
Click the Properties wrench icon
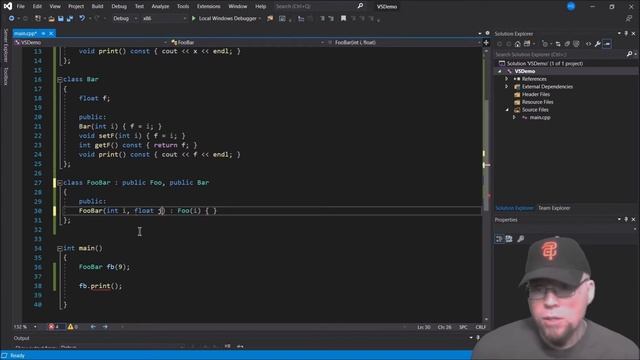pos(598,44)
